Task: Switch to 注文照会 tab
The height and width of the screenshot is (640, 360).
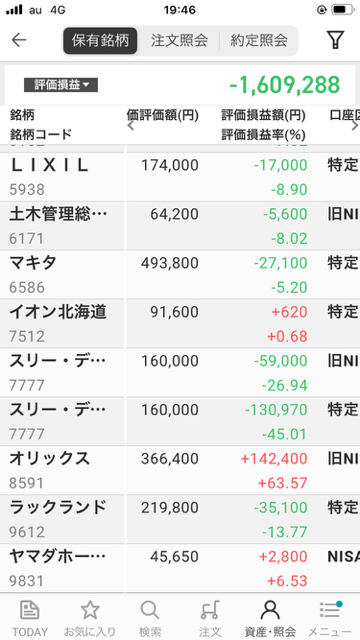Action: click(179, 40)
